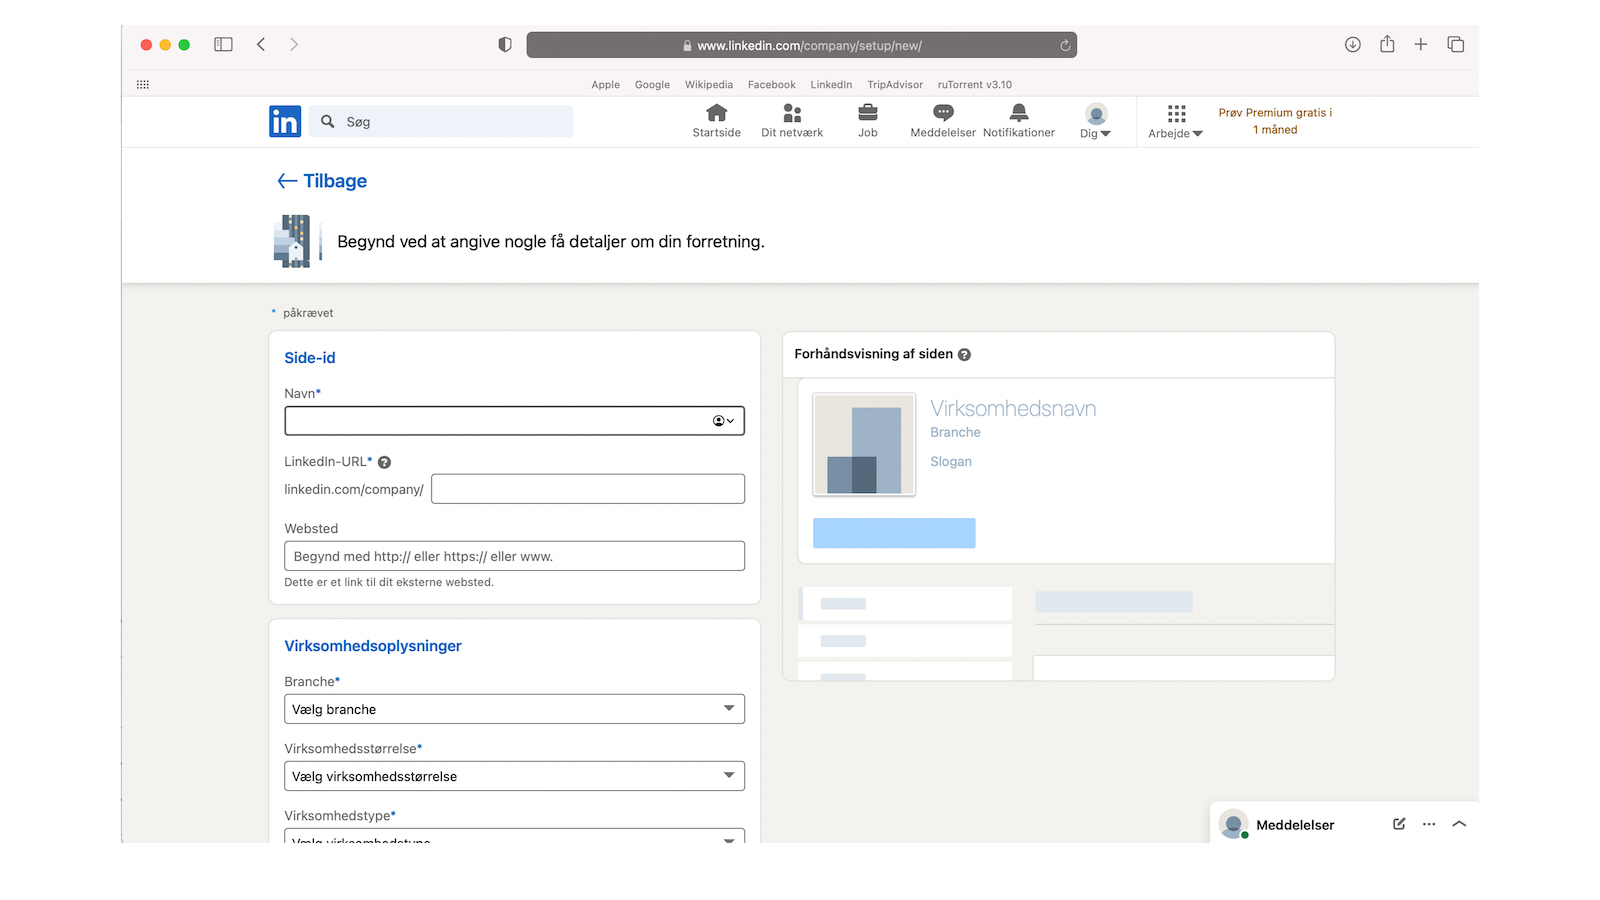Click the privacy shield icon in the address bar

click(505, 44)
